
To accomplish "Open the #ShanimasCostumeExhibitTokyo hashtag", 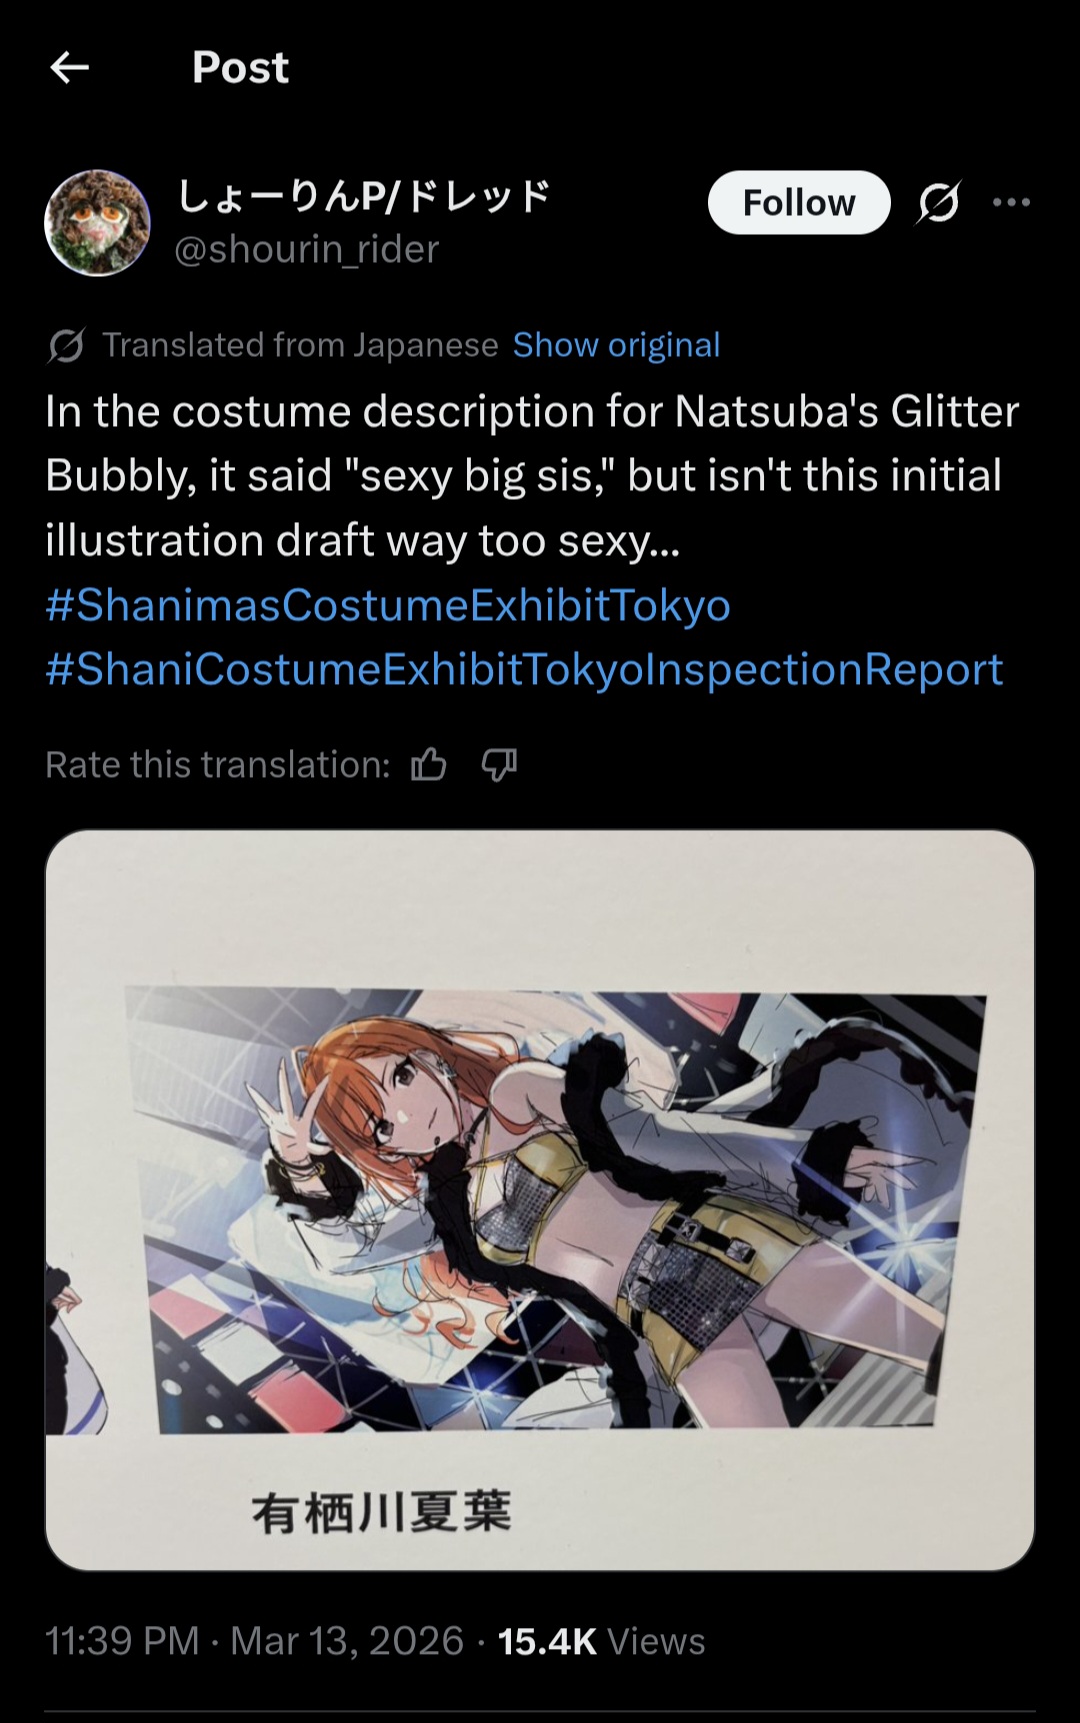I will click(x=388, y=605).
